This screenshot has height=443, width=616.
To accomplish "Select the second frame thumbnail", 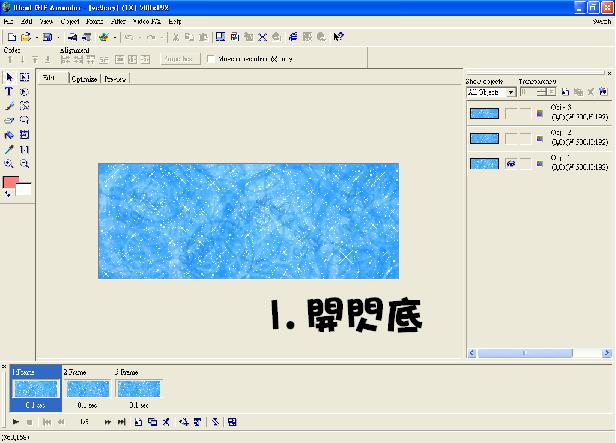I will pyautogui.click(x=87, y=389).
